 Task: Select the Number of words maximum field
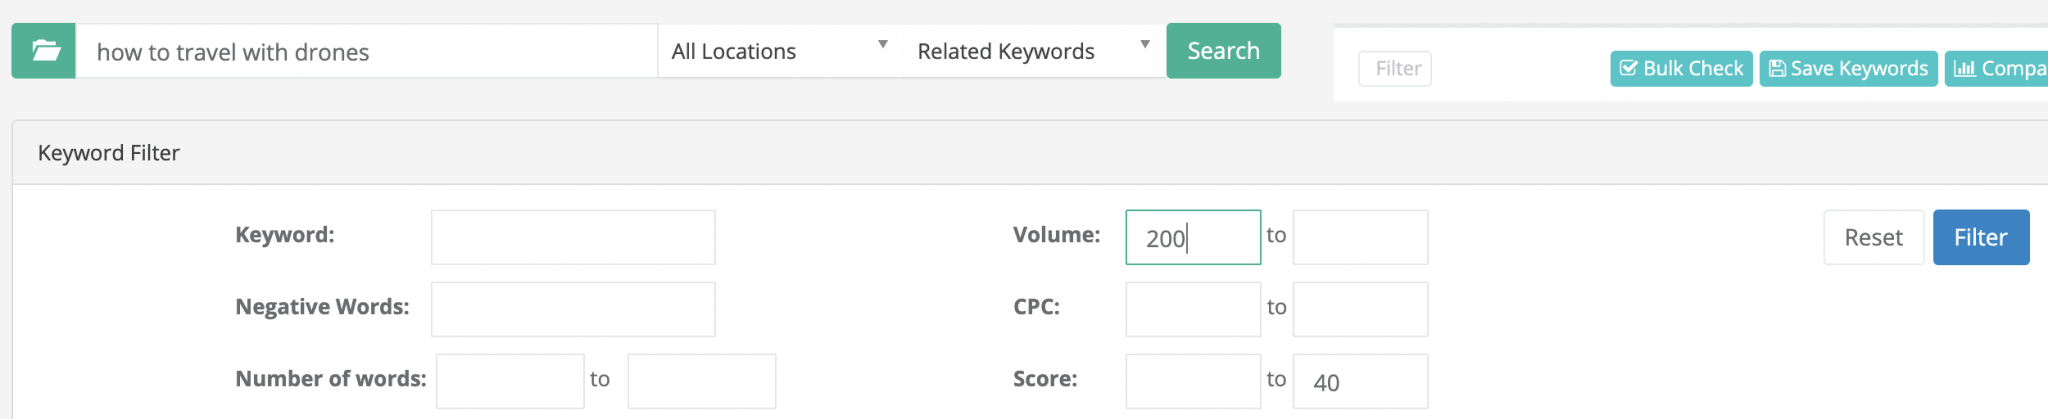[701, 381]
